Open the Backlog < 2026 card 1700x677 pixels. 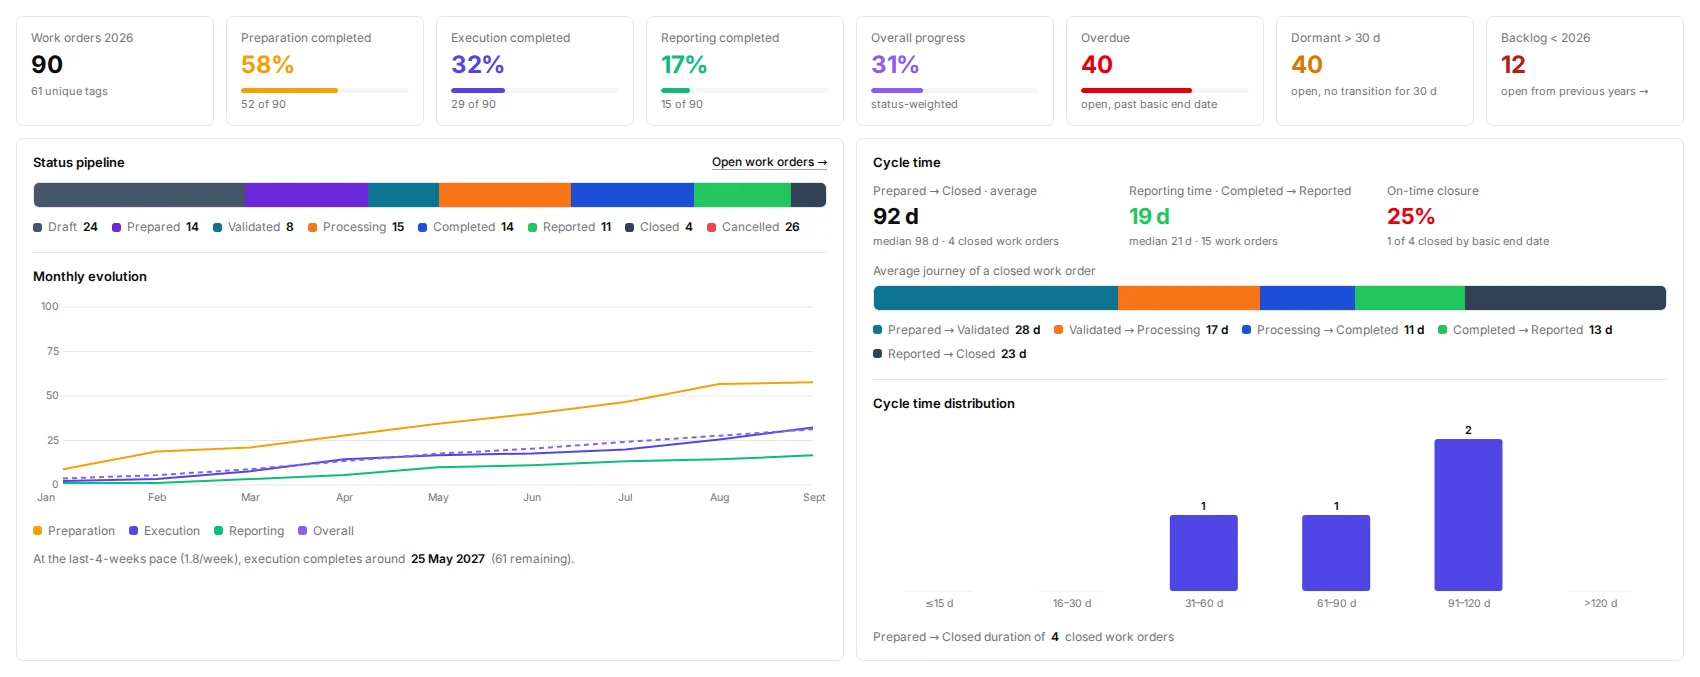coord(1584,71)
